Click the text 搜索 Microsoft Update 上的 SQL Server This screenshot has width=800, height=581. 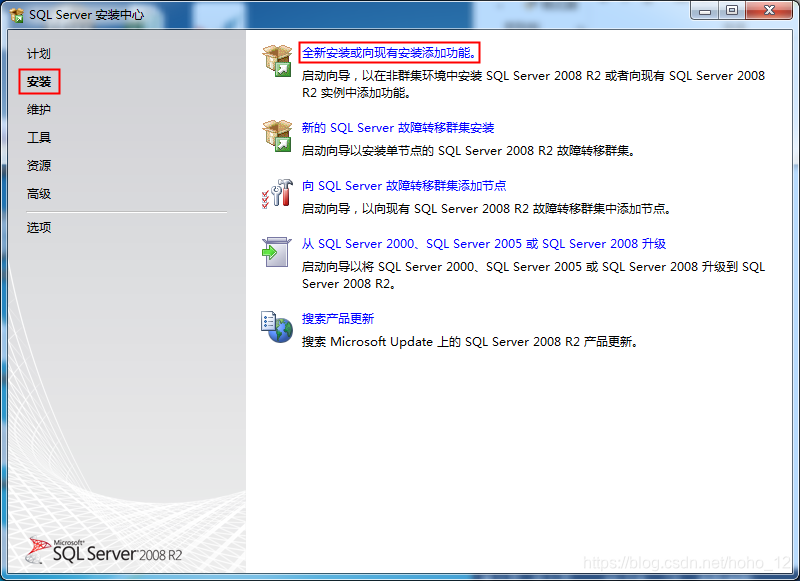click(x=470, y=342)
